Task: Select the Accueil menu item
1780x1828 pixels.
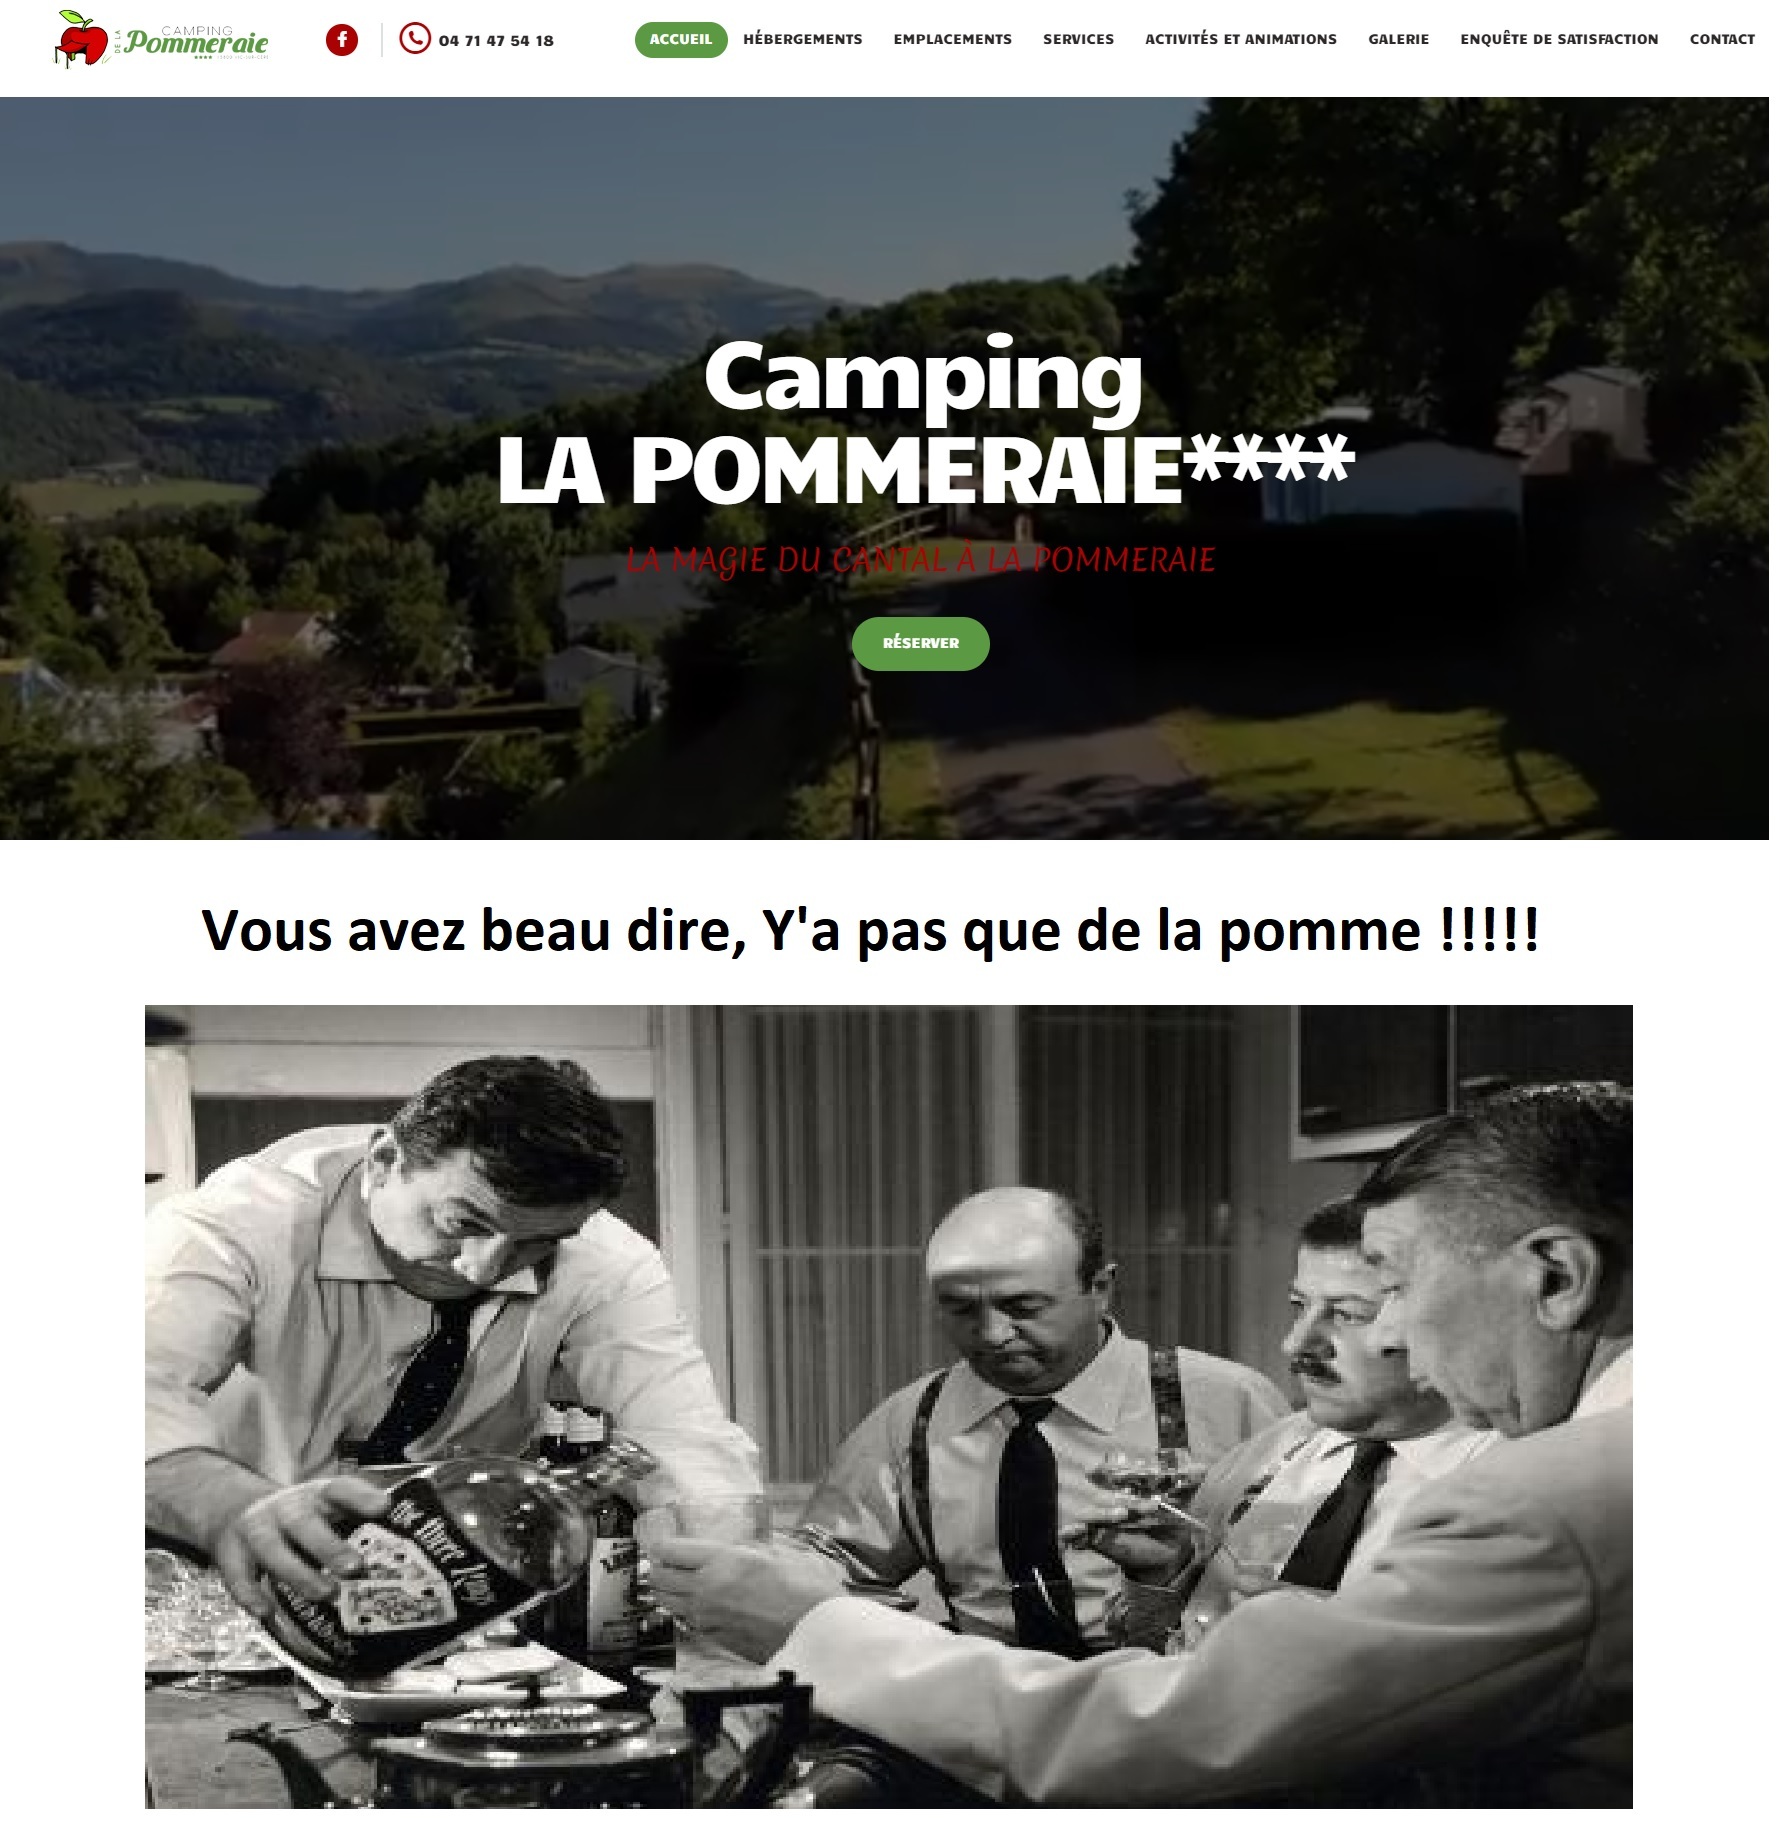Action: pyautogui.click(x=681, y=39)
